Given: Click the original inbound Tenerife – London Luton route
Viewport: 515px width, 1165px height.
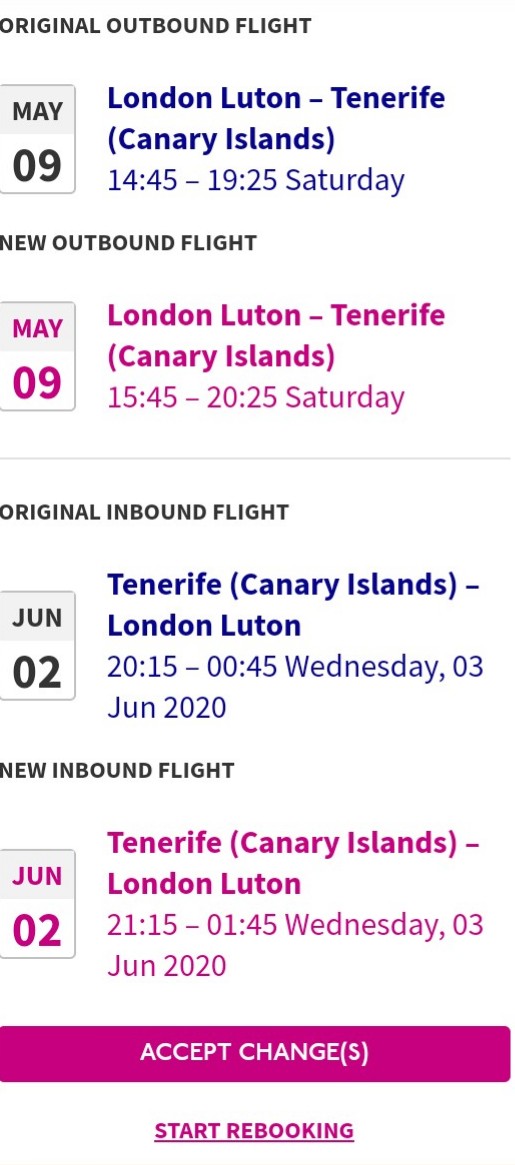Looking at the screenshot, I should (x=294, y=605).
